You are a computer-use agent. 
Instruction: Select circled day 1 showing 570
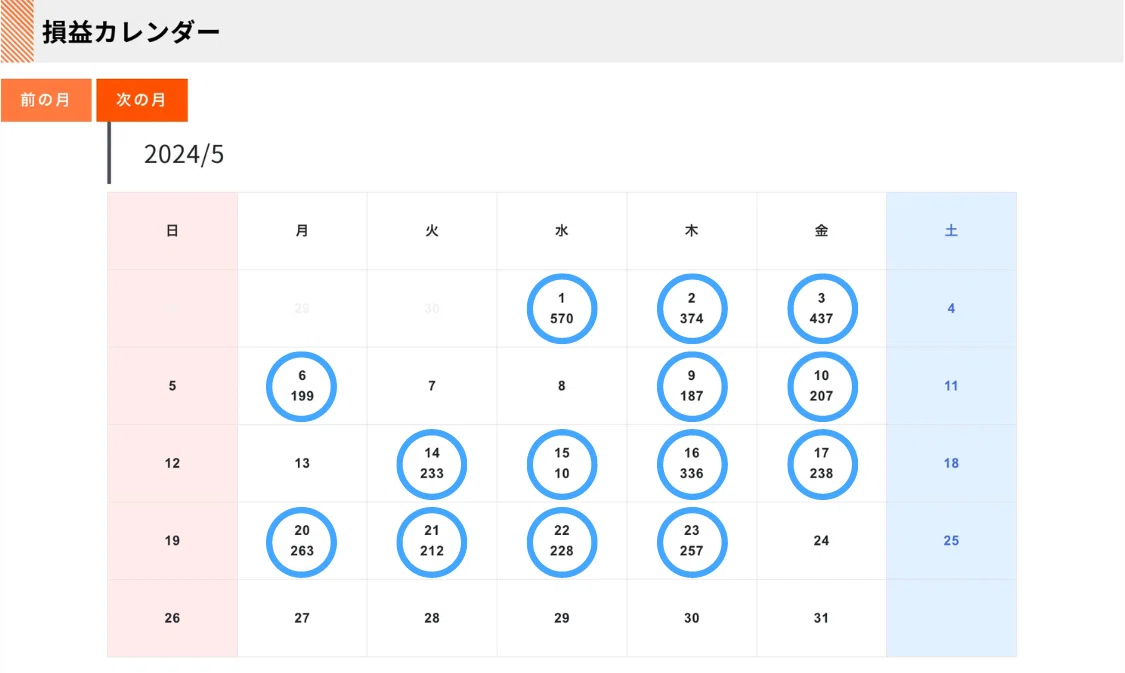[562, 309]
